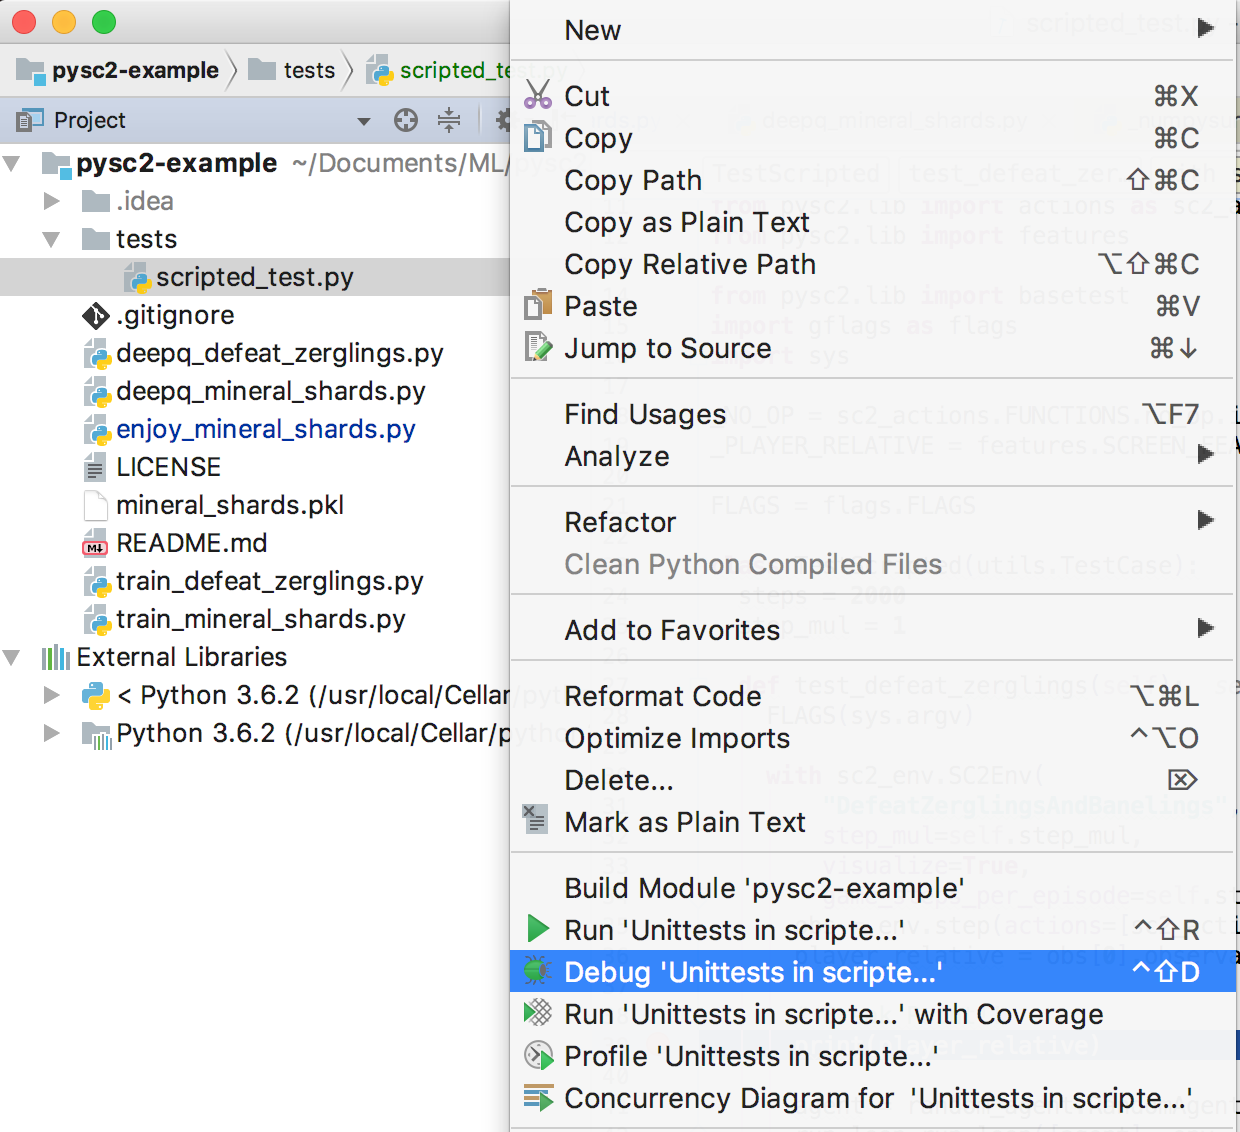The width and height of the screenshot is (1240, 1132).
Task: Choose Debug 'Unittests in scripte...' menu entry
Action: [752, 972]
